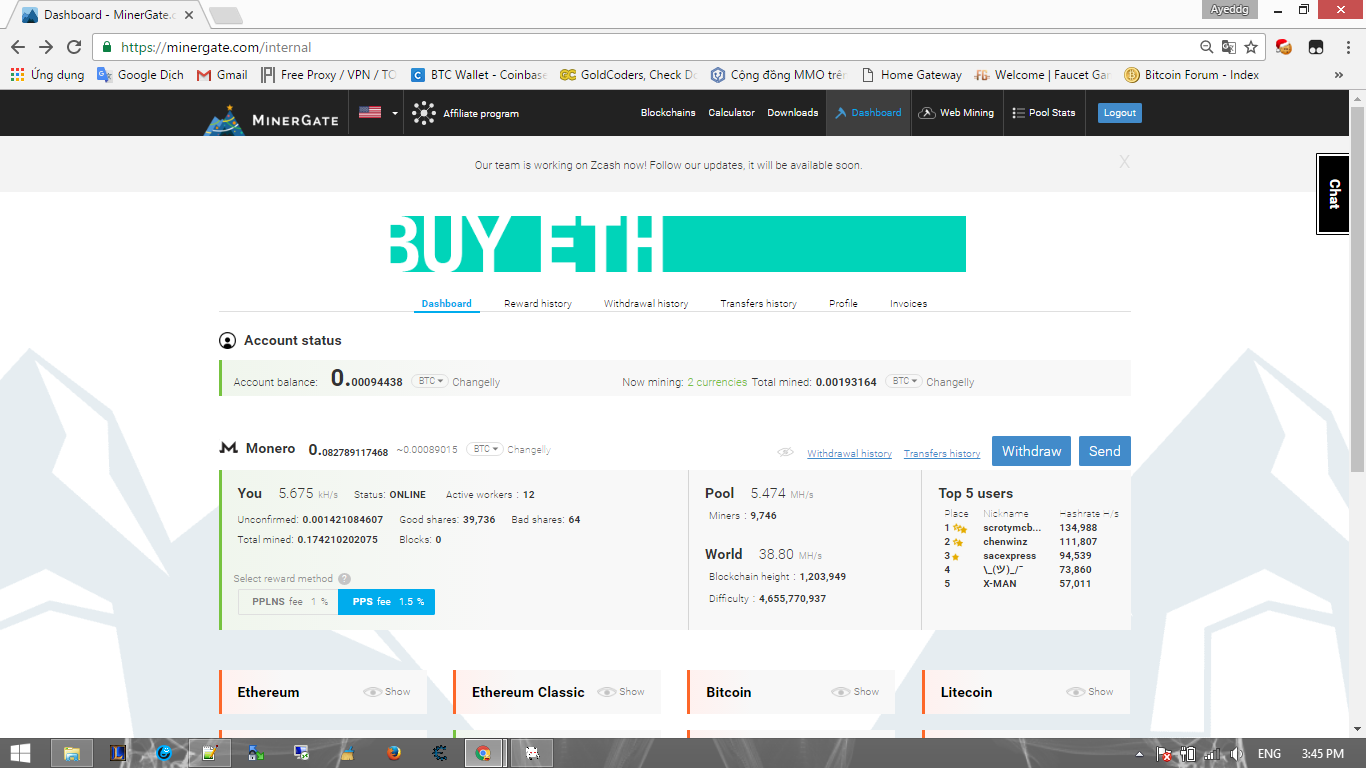The height and width of the screenshot is (768, 1366).
Task: Show the Ethereum Classic panel
Action: 621,692
